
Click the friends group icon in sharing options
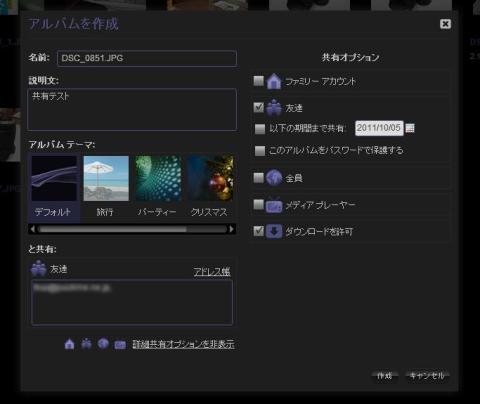[x=274, y=108]
